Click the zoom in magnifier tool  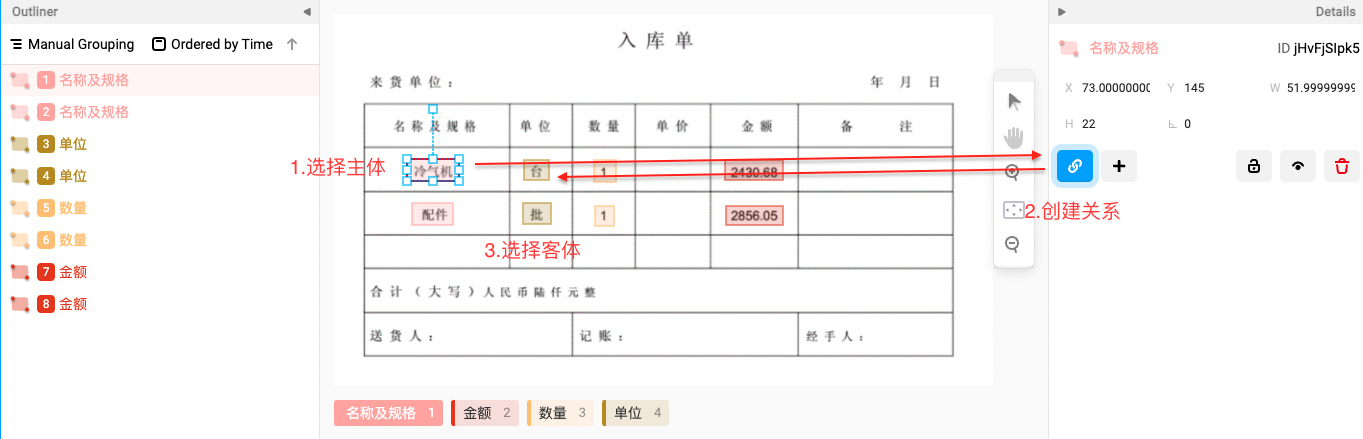click(1012, 172)
